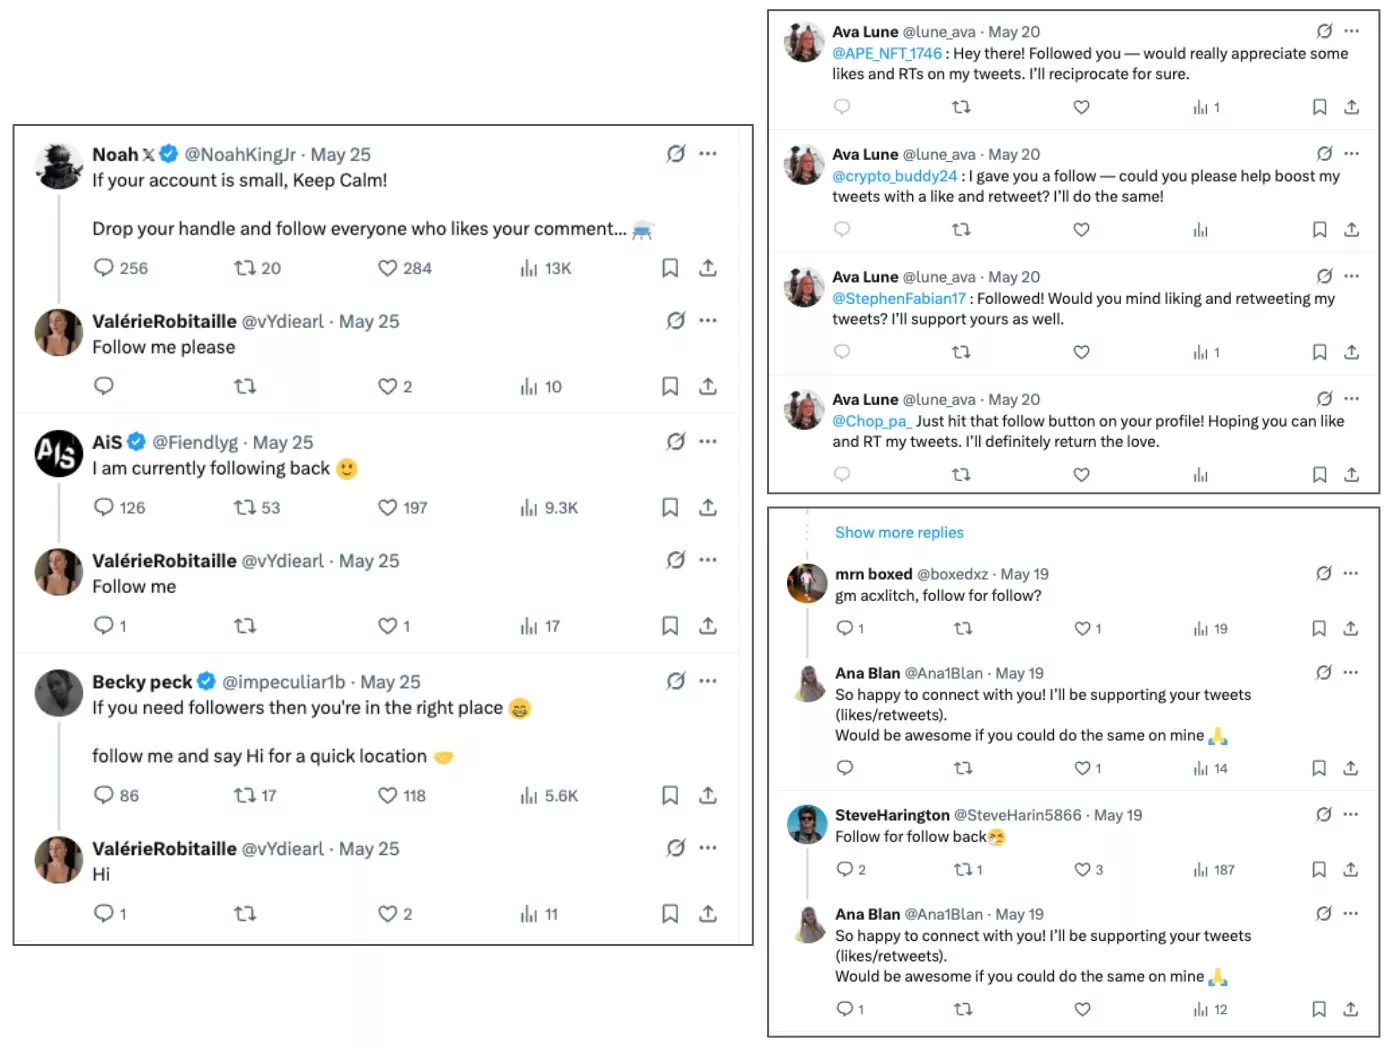Open the @StephenFabian17 mention link
1397x1054 pixels.
pos(899,298)
